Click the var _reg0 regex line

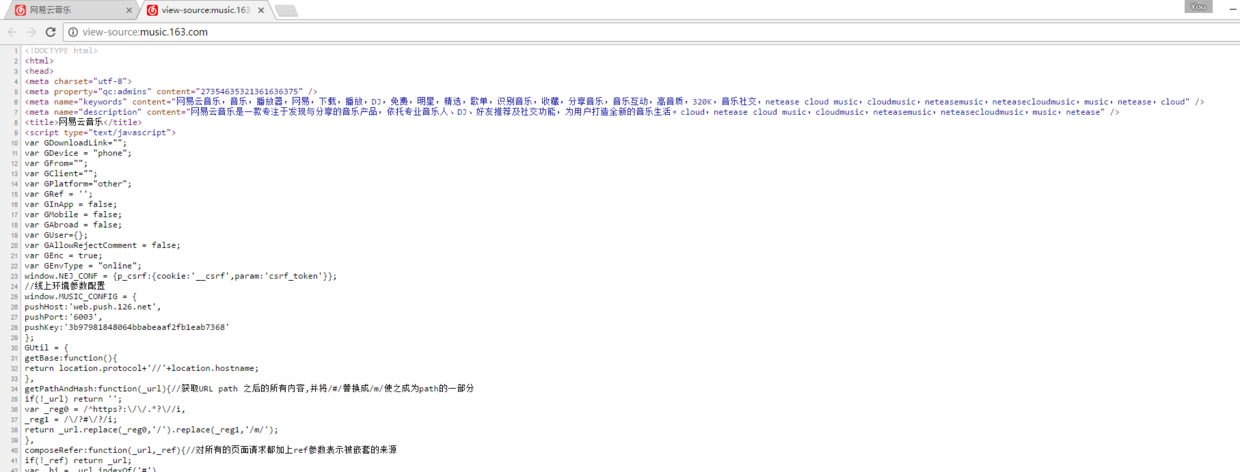click(105, 409)
